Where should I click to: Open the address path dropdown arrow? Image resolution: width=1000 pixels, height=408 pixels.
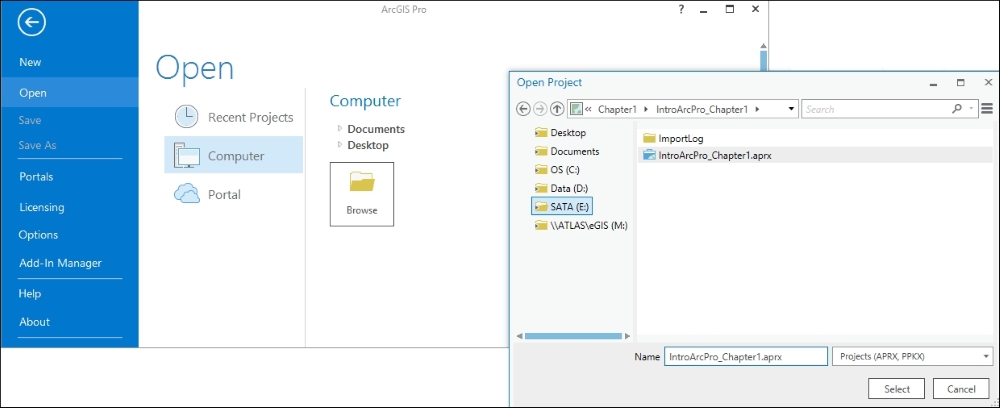point(791,109)
